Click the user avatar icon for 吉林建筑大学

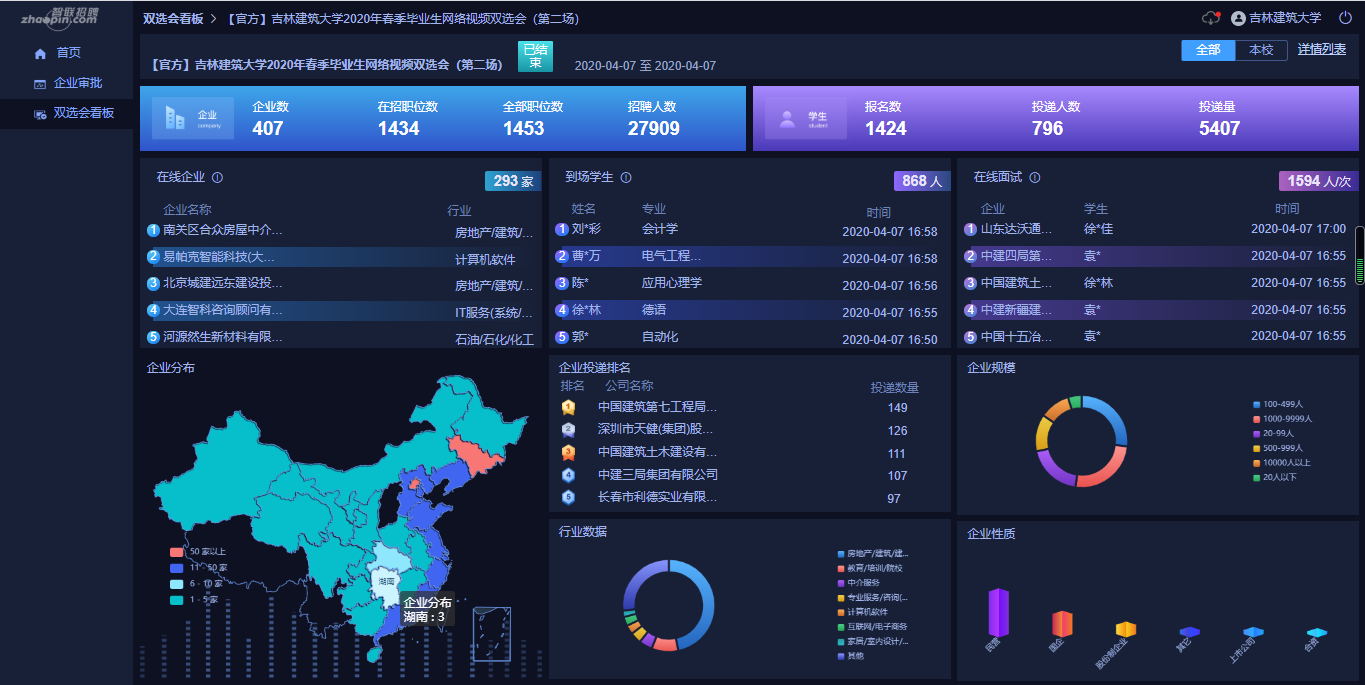click(1238, 18)
